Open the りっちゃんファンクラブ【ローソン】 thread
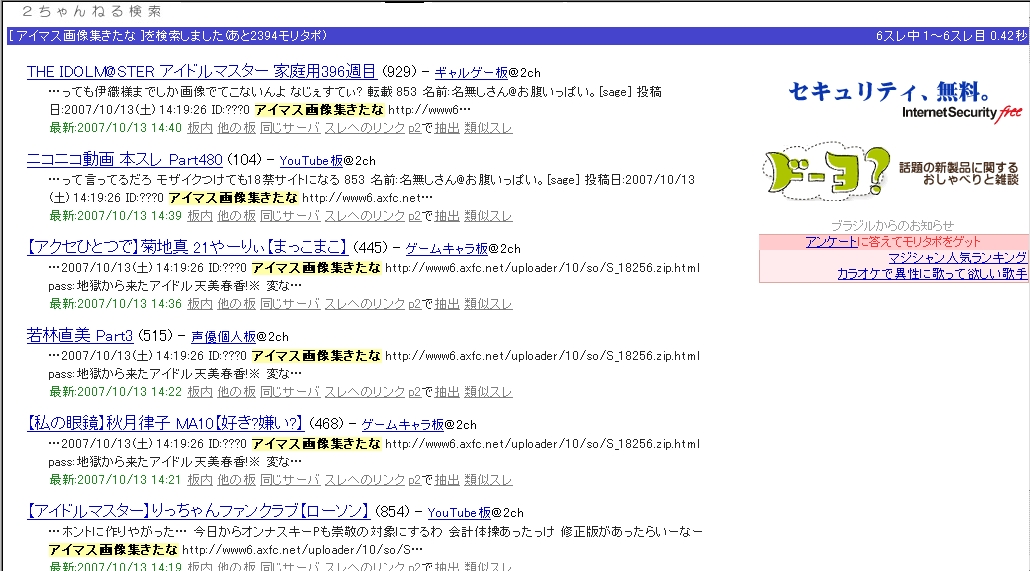1030x571 pixels. (x=198, y=512)
